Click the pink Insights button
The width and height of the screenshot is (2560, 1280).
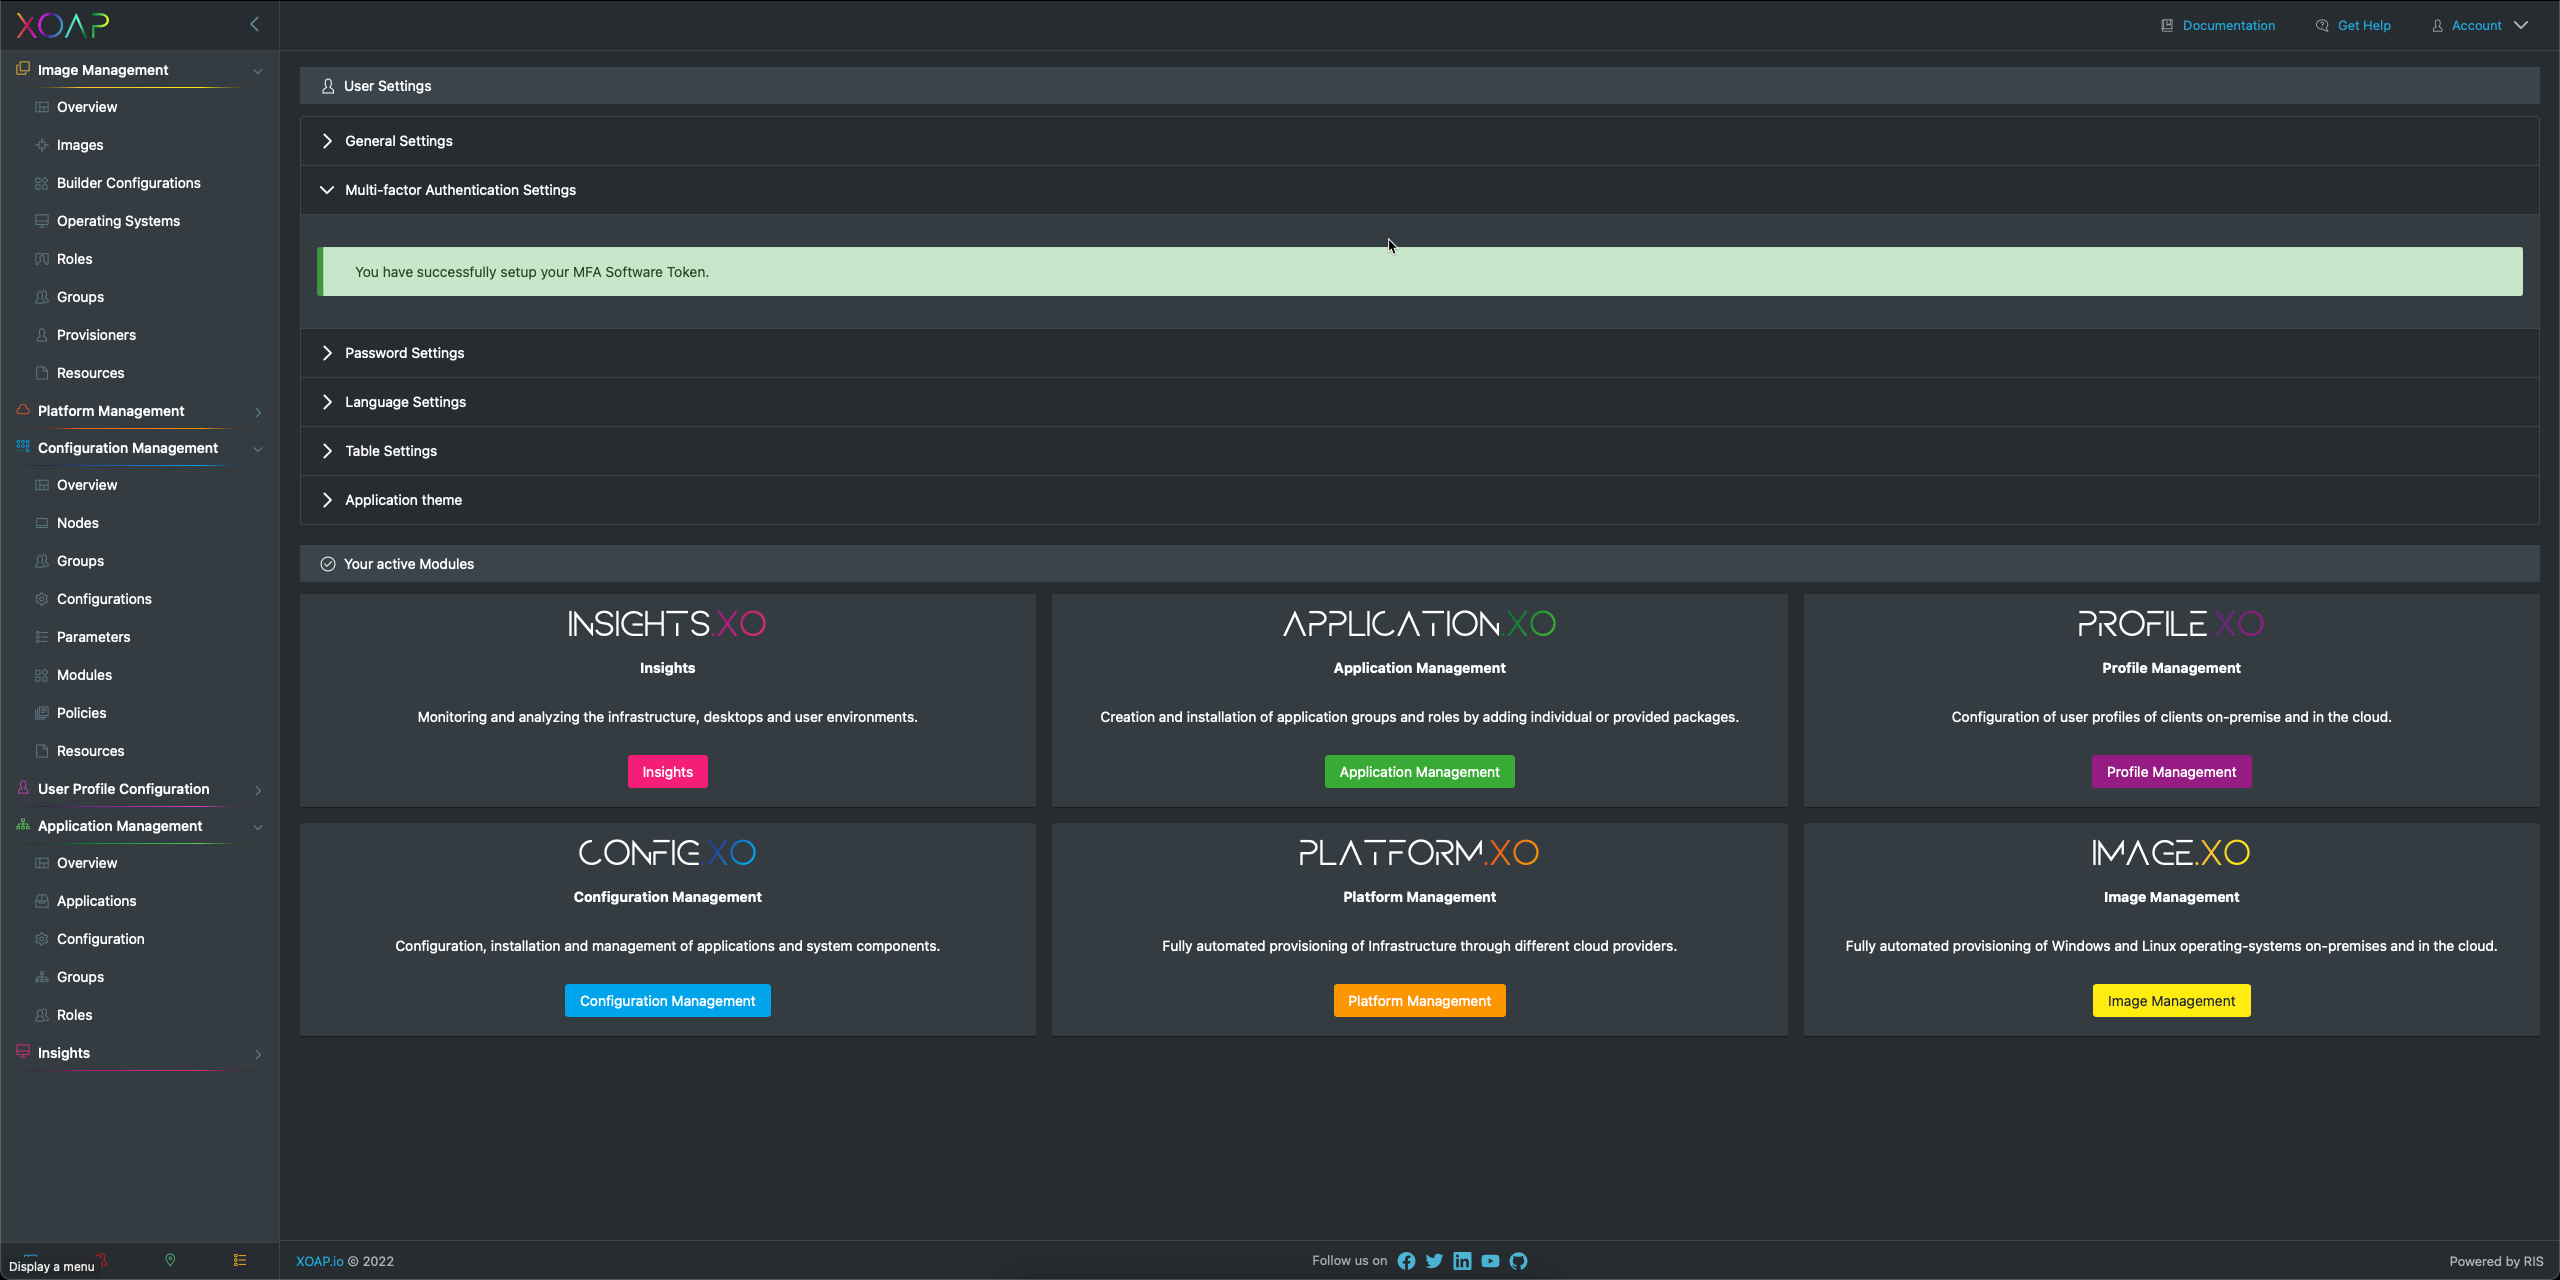[667, 772]
